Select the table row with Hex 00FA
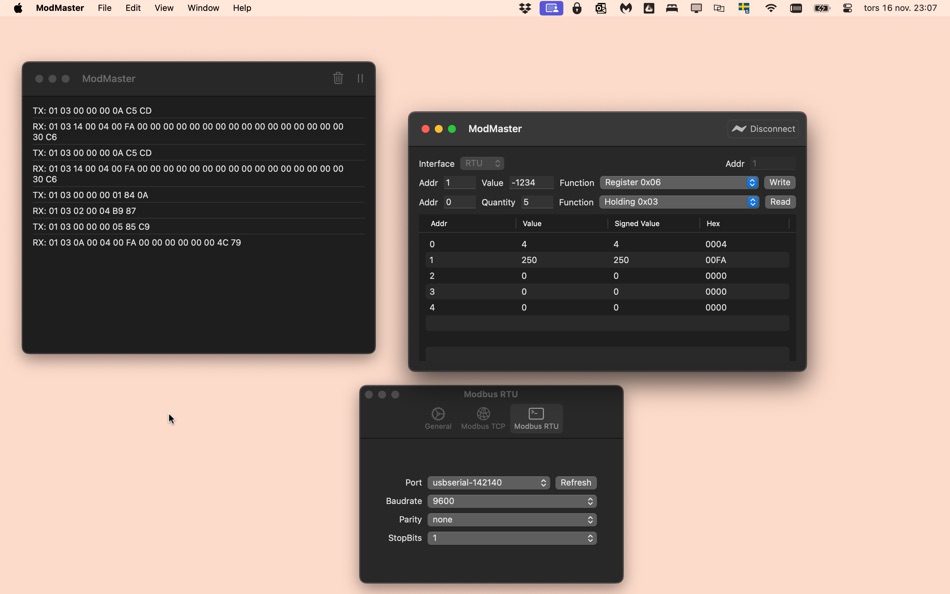This screenshot has height=594, width=950. click(607, 260)
